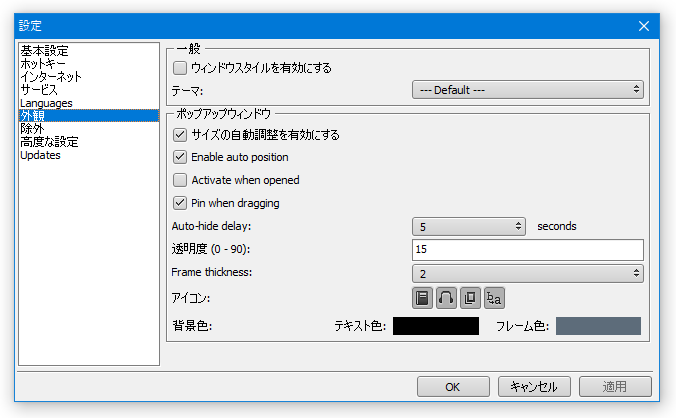Click the 'seconds' label beside the delay
Image resolution: width=676 pixels, height=418 pixels.
pos(557,226)
